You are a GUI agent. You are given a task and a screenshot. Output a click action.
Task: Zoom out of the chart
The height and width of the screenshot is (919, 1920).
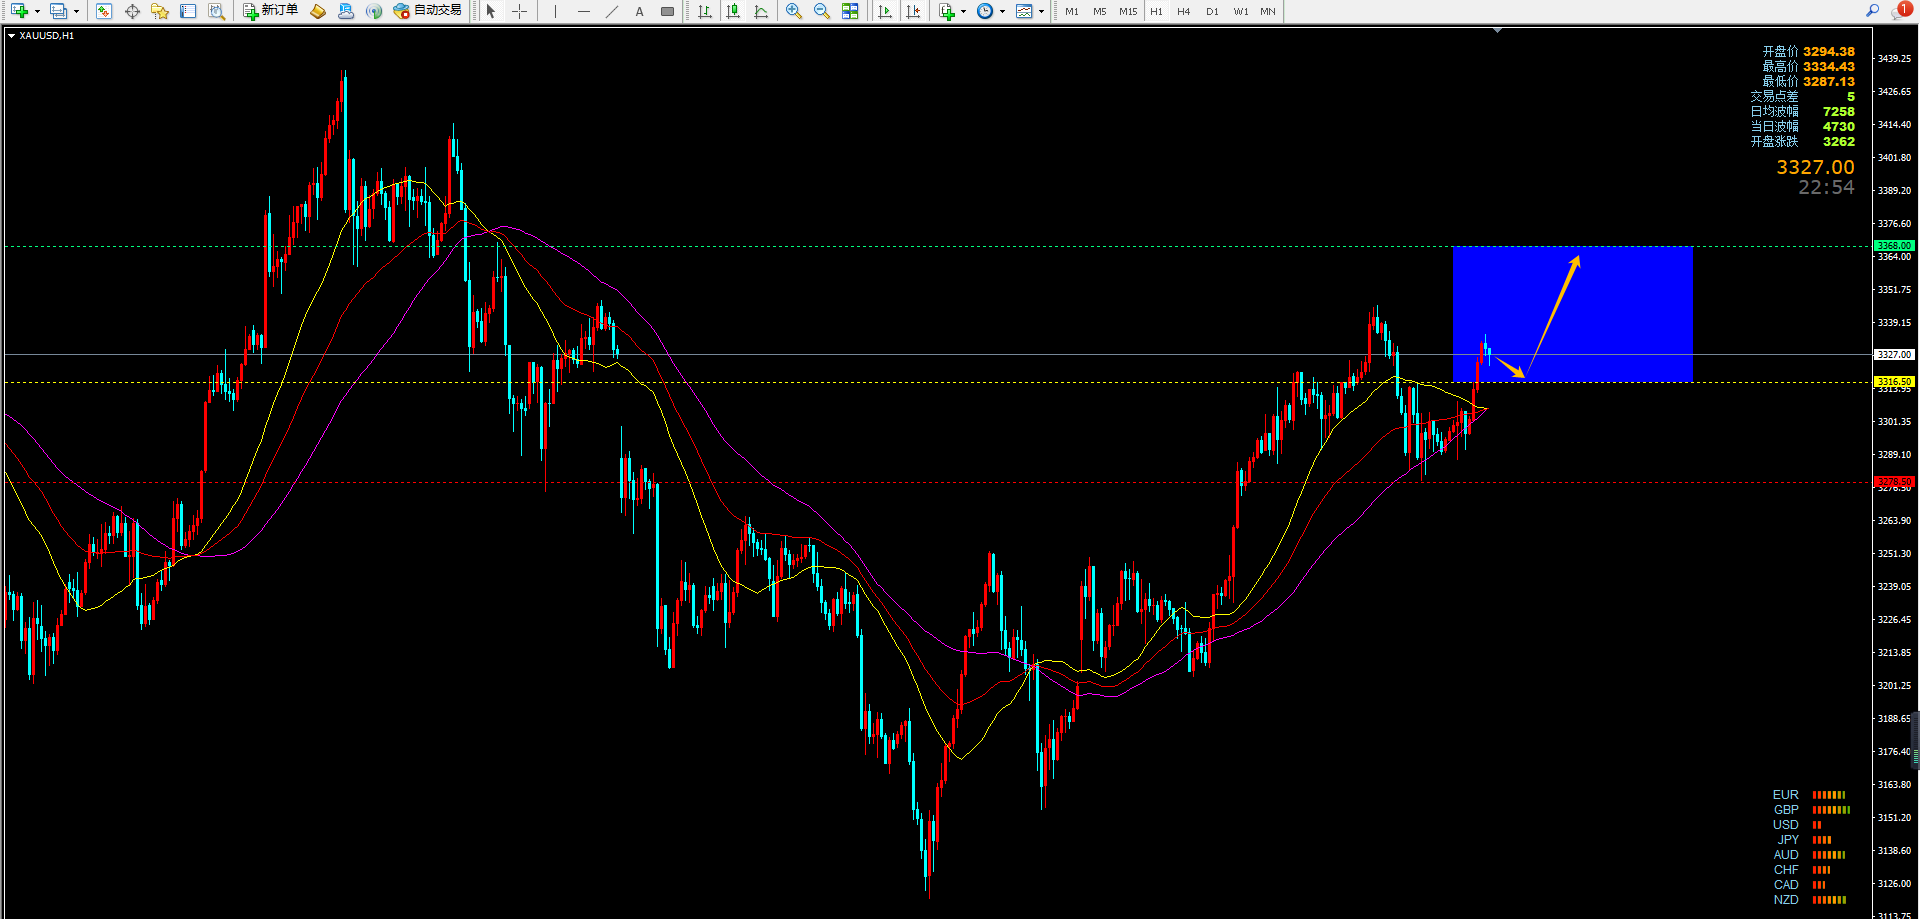point(822,11)
